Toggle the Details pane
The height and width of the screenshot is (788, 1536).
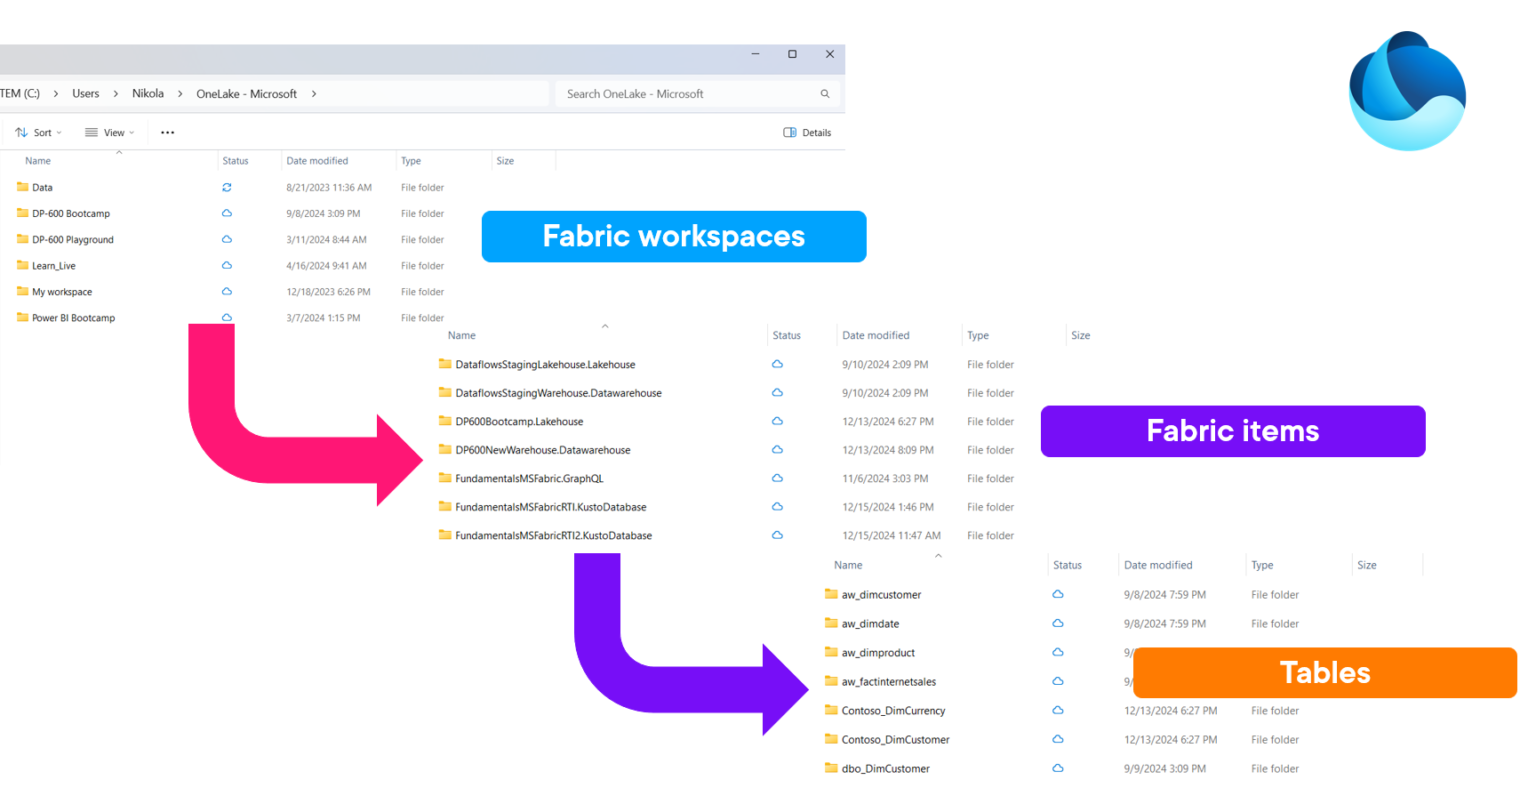pos(806,132)
